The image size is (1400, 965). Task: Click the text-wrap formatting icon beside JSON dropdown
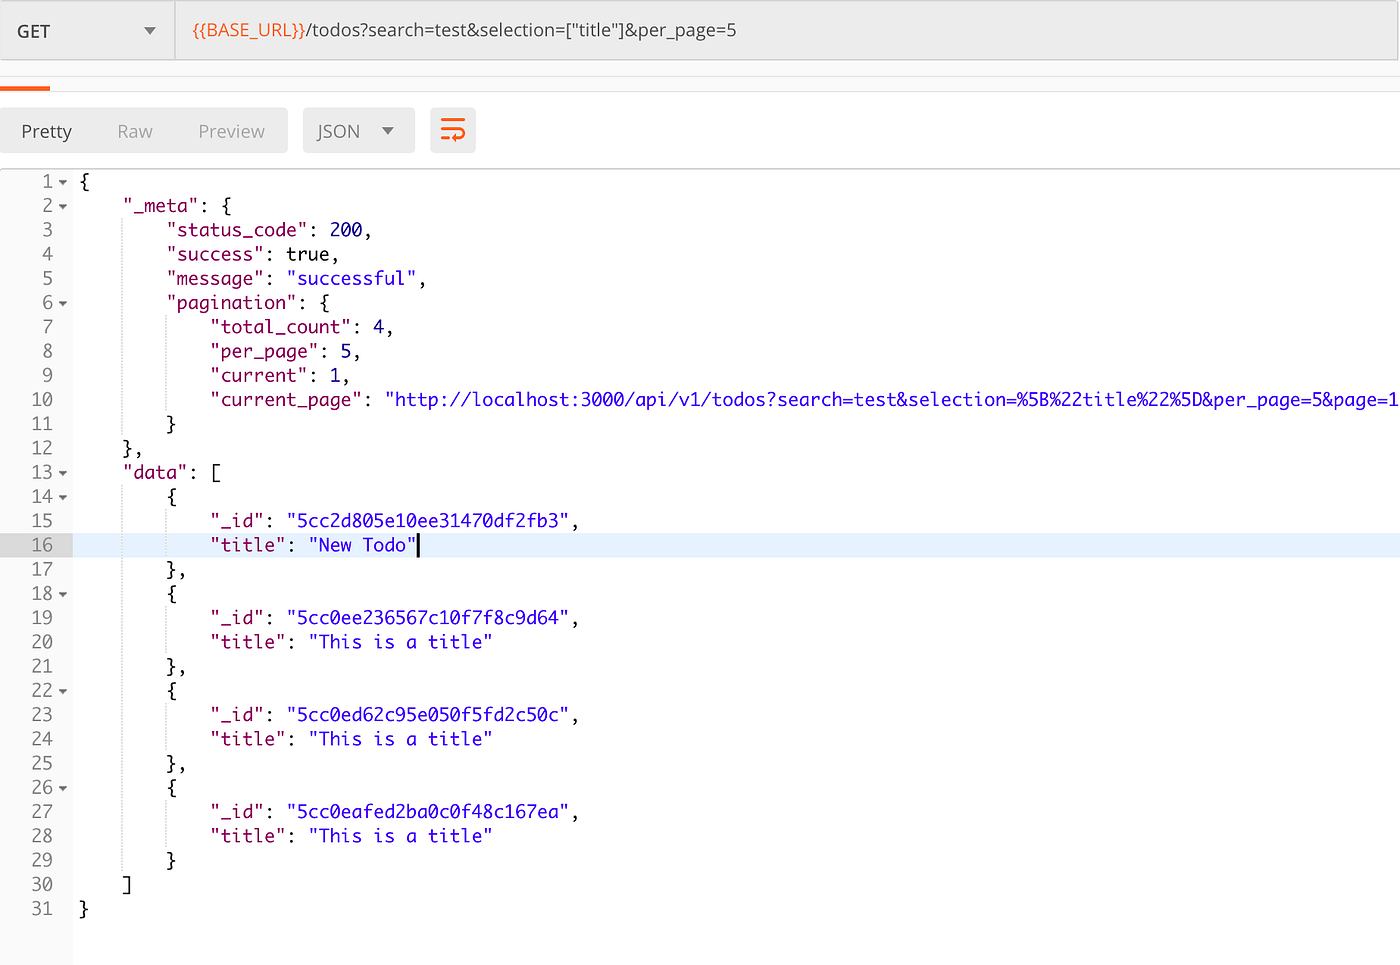pyautogui.click(x=453, y=130)
